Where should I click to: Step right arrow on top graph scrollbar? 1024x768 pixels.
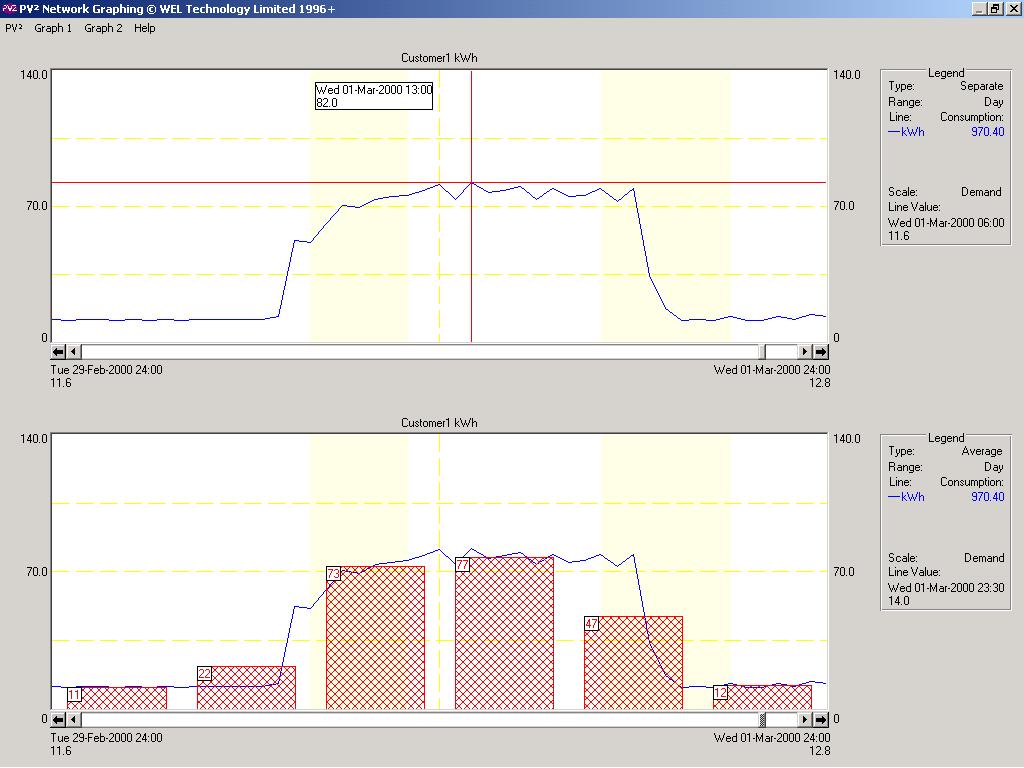coord(805,351)
